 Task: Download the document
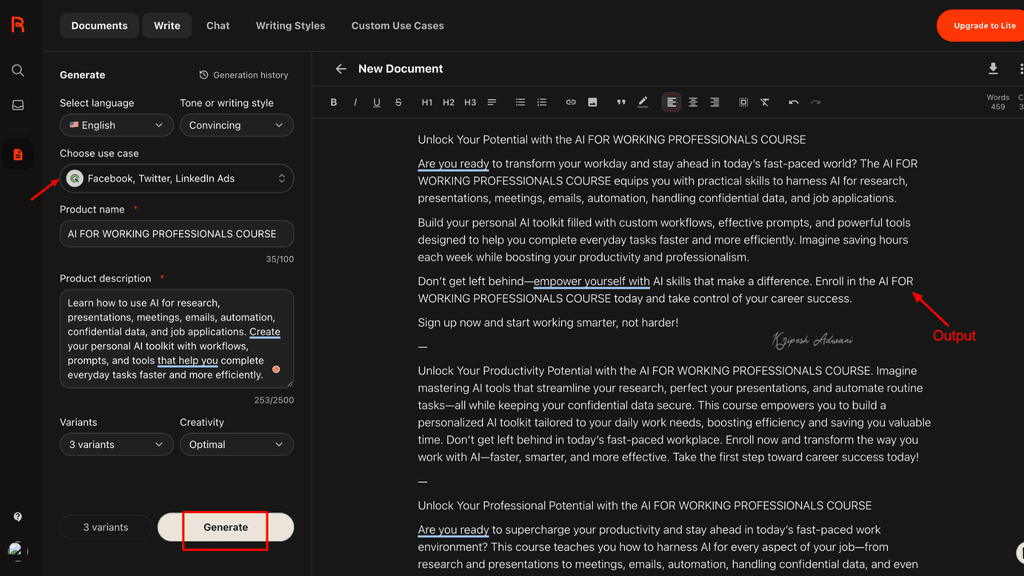(993, 69)
